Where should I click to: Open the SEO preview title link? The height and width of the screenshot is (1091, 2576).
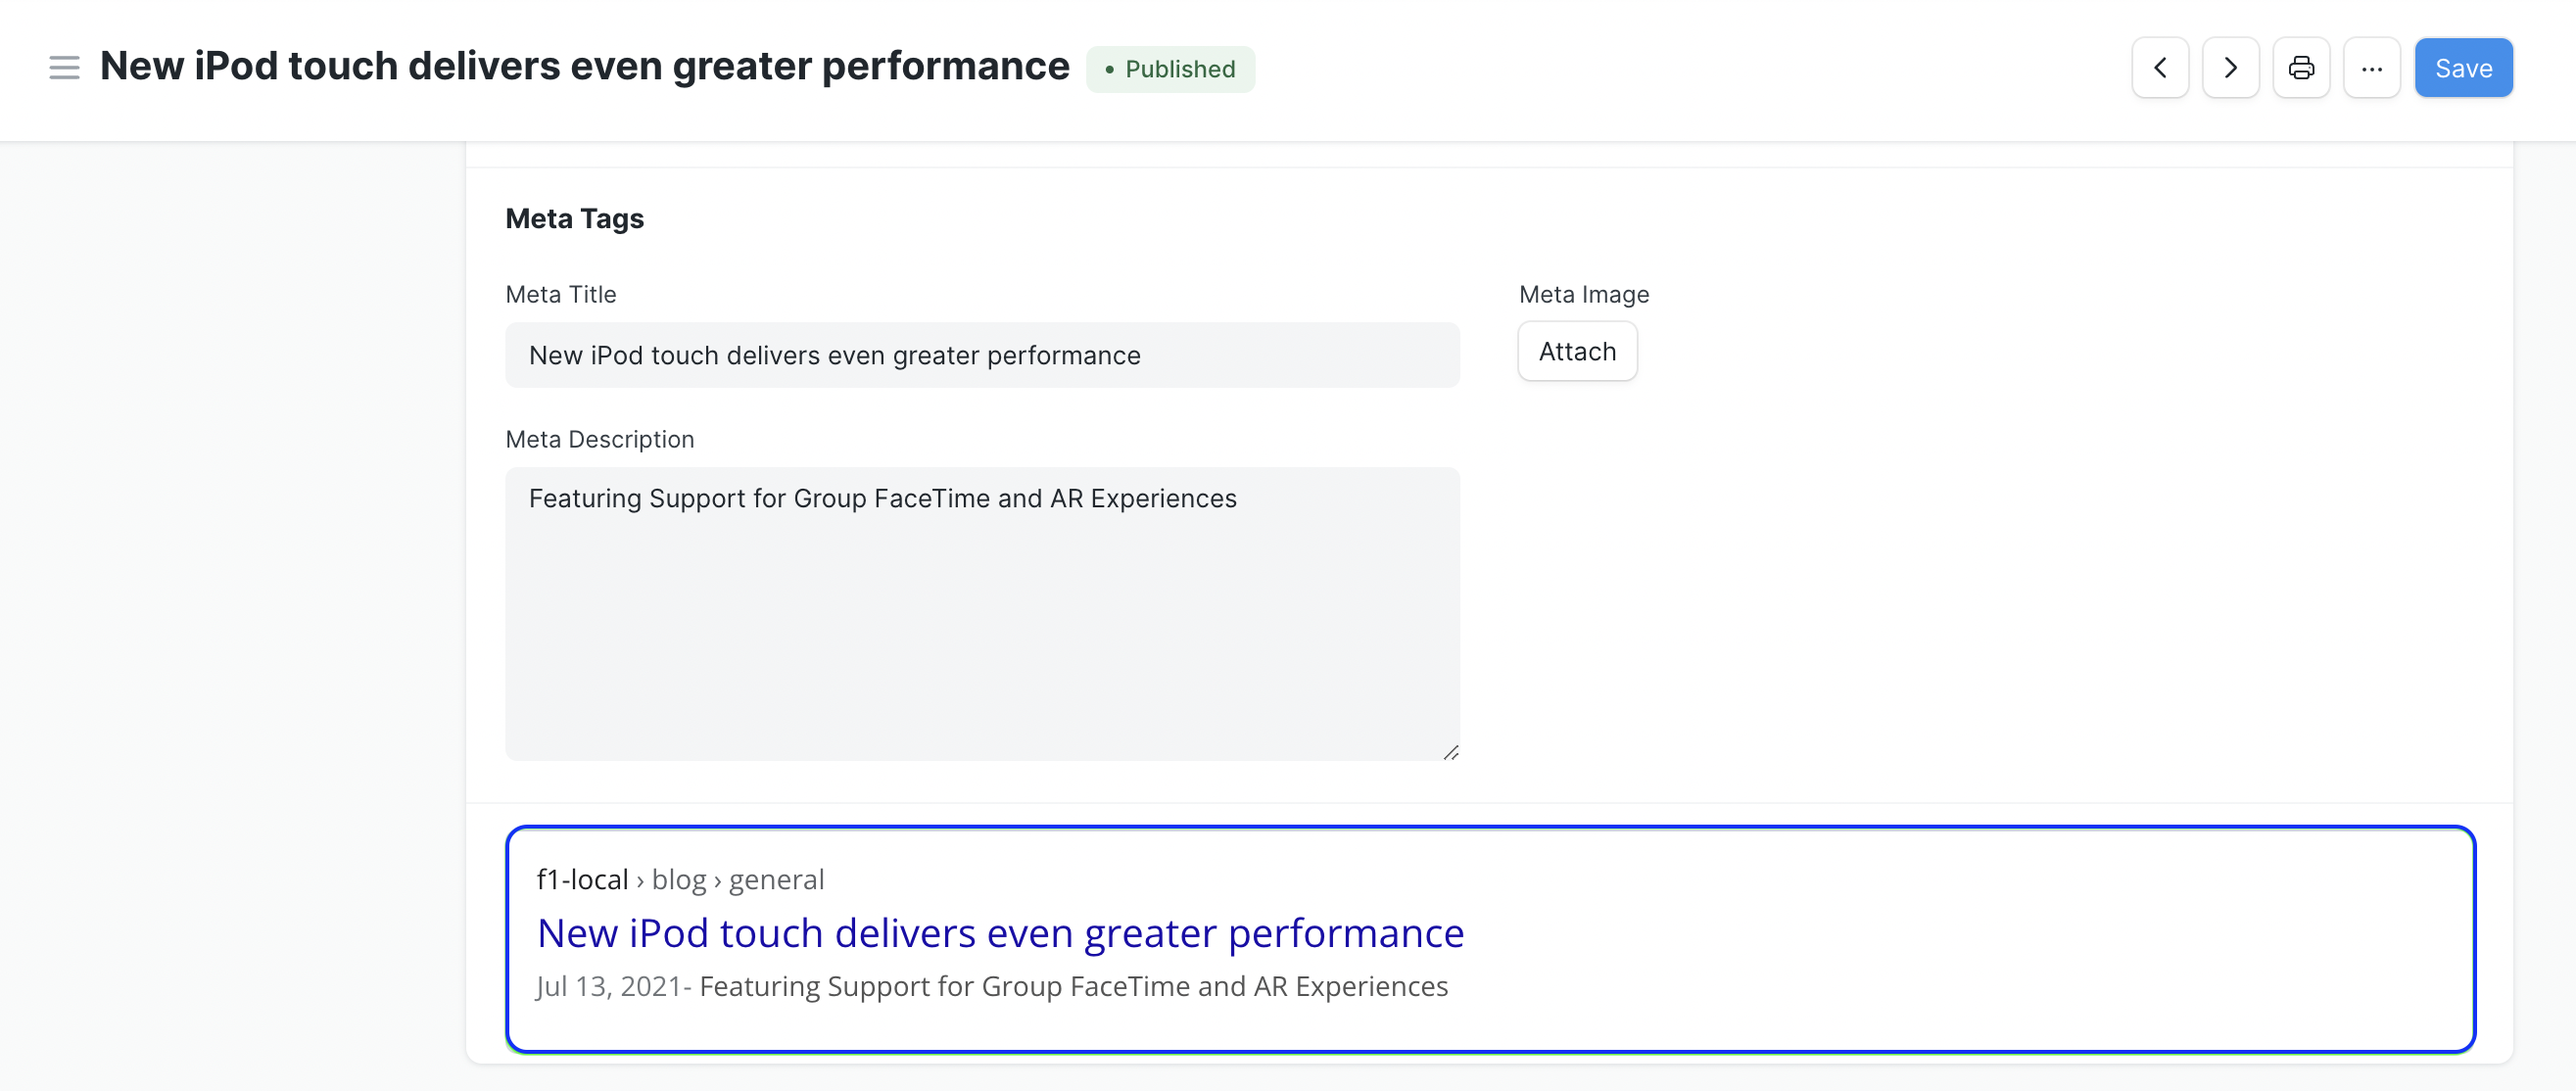tap(999, 932)
